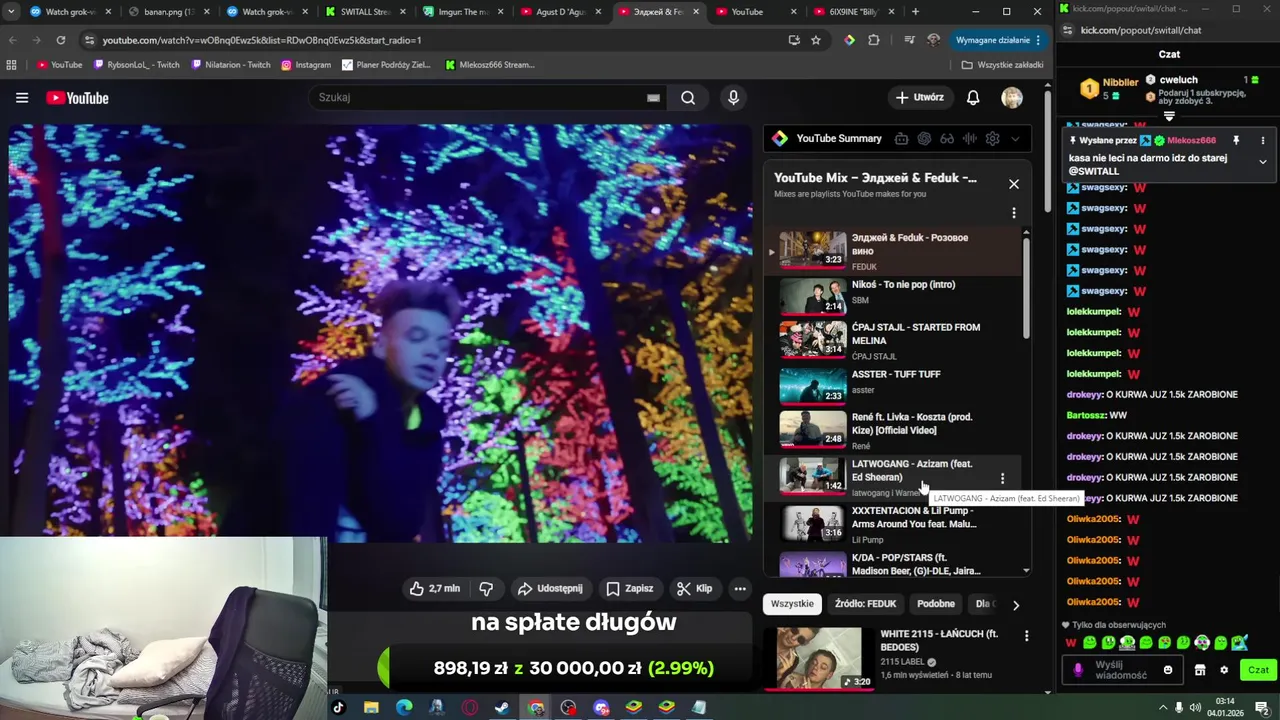Open Kick chat settings gear
The height and width of the screenshot is (720, 1280).
tap(1224, 670)
